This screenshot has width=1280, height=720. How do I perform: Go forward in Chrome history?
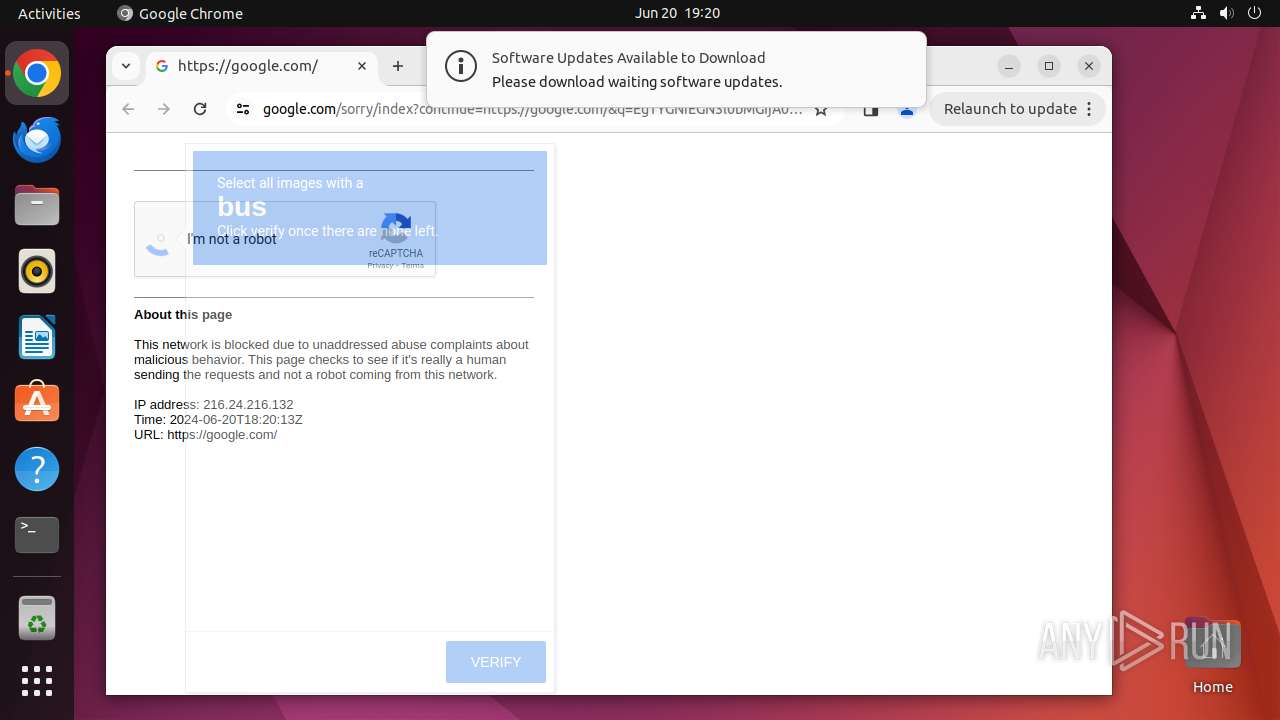pyautogui.click(x=164, y=109)
